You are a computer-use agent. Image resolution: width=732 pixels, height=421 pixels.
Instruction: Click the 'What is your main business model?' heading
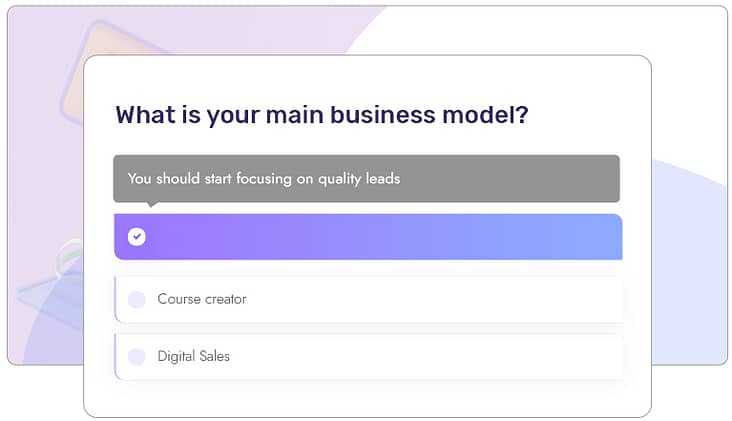point(322,115)
